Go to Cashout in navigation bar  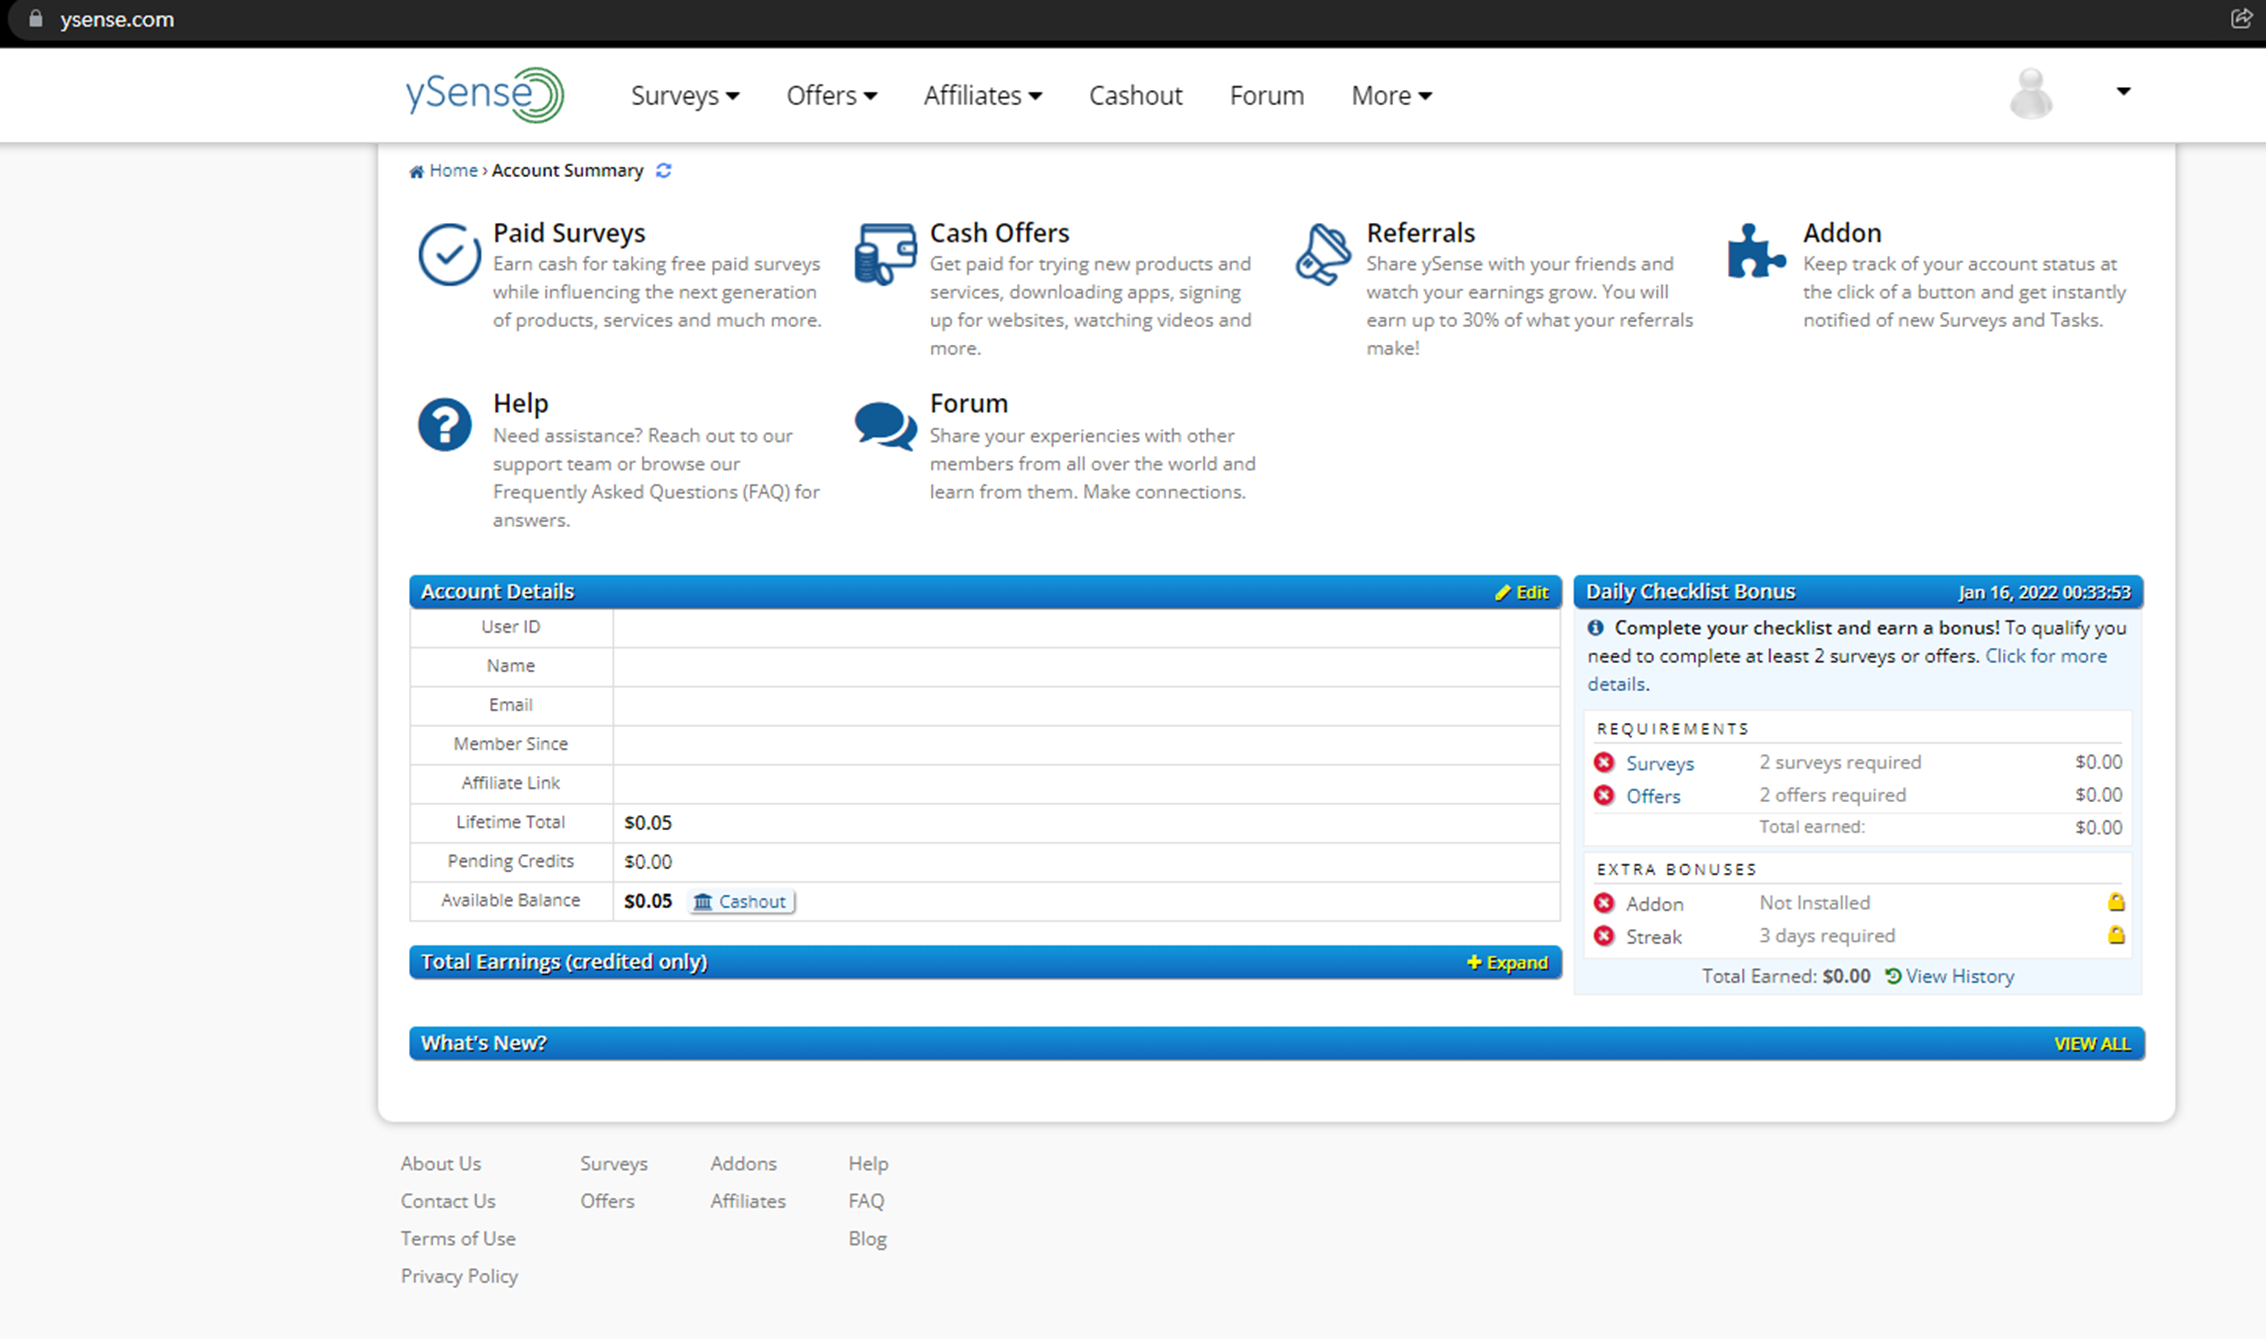tap(1135, 96)
